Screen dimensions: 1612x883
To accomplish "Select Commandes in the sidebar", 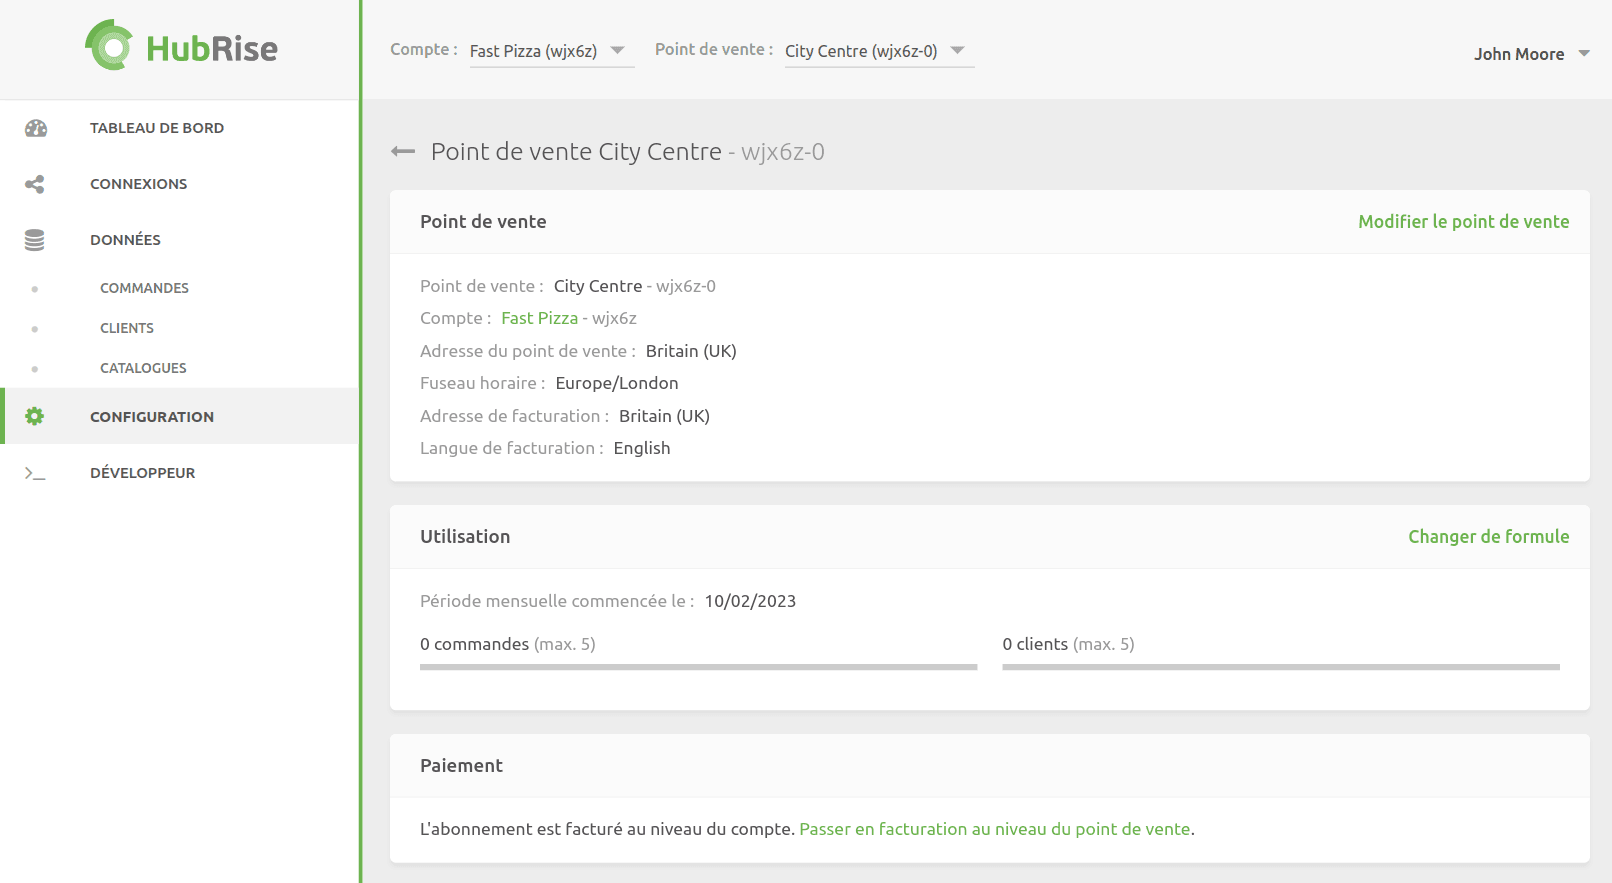I will pyautogui.click(x=144, y=288).
